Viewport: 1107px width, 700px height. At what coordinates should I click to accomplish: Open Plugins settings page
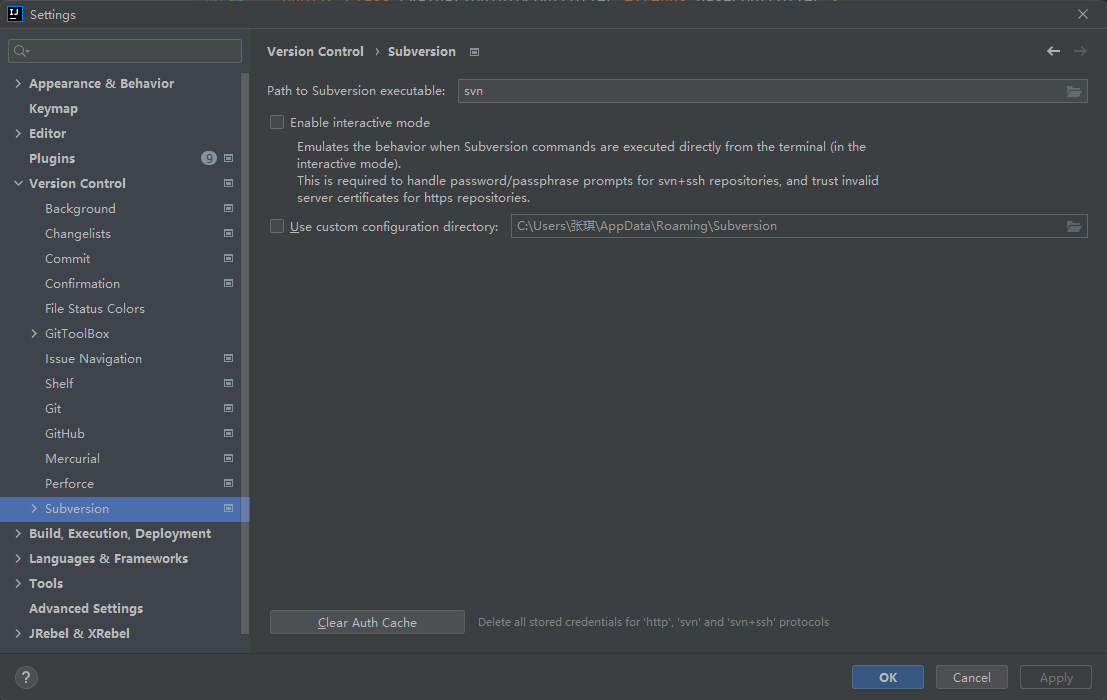coord(52,158)
